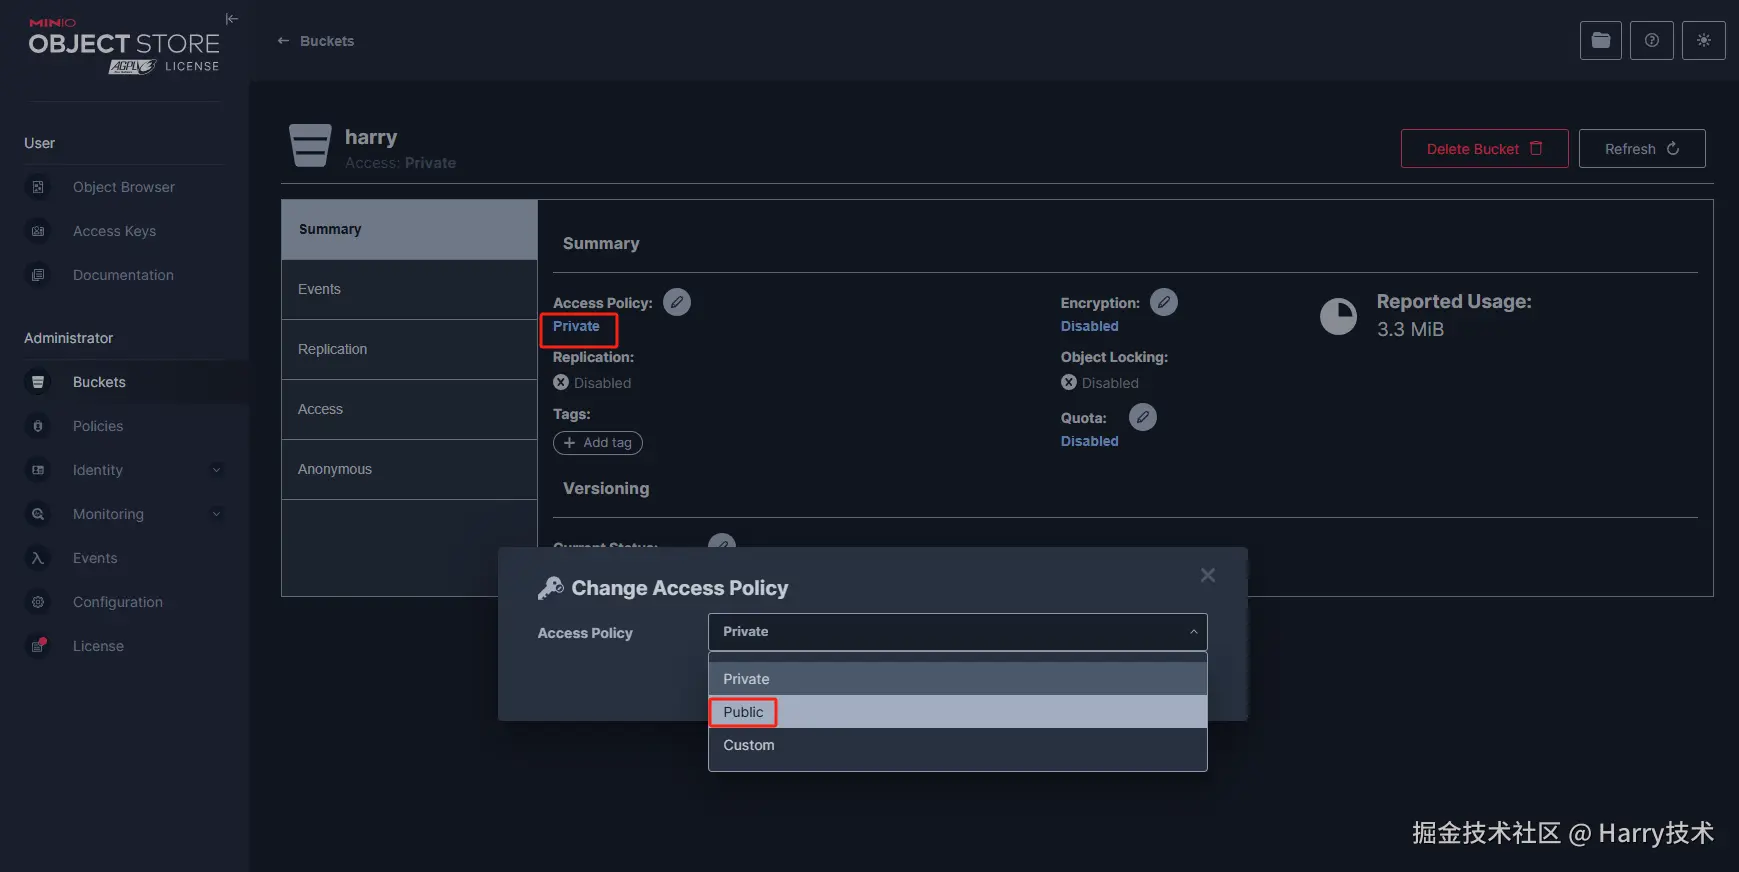Click the harry bucket icon
The width and height of the screenshot is (1739, 872).
click(x=310, y=146)
